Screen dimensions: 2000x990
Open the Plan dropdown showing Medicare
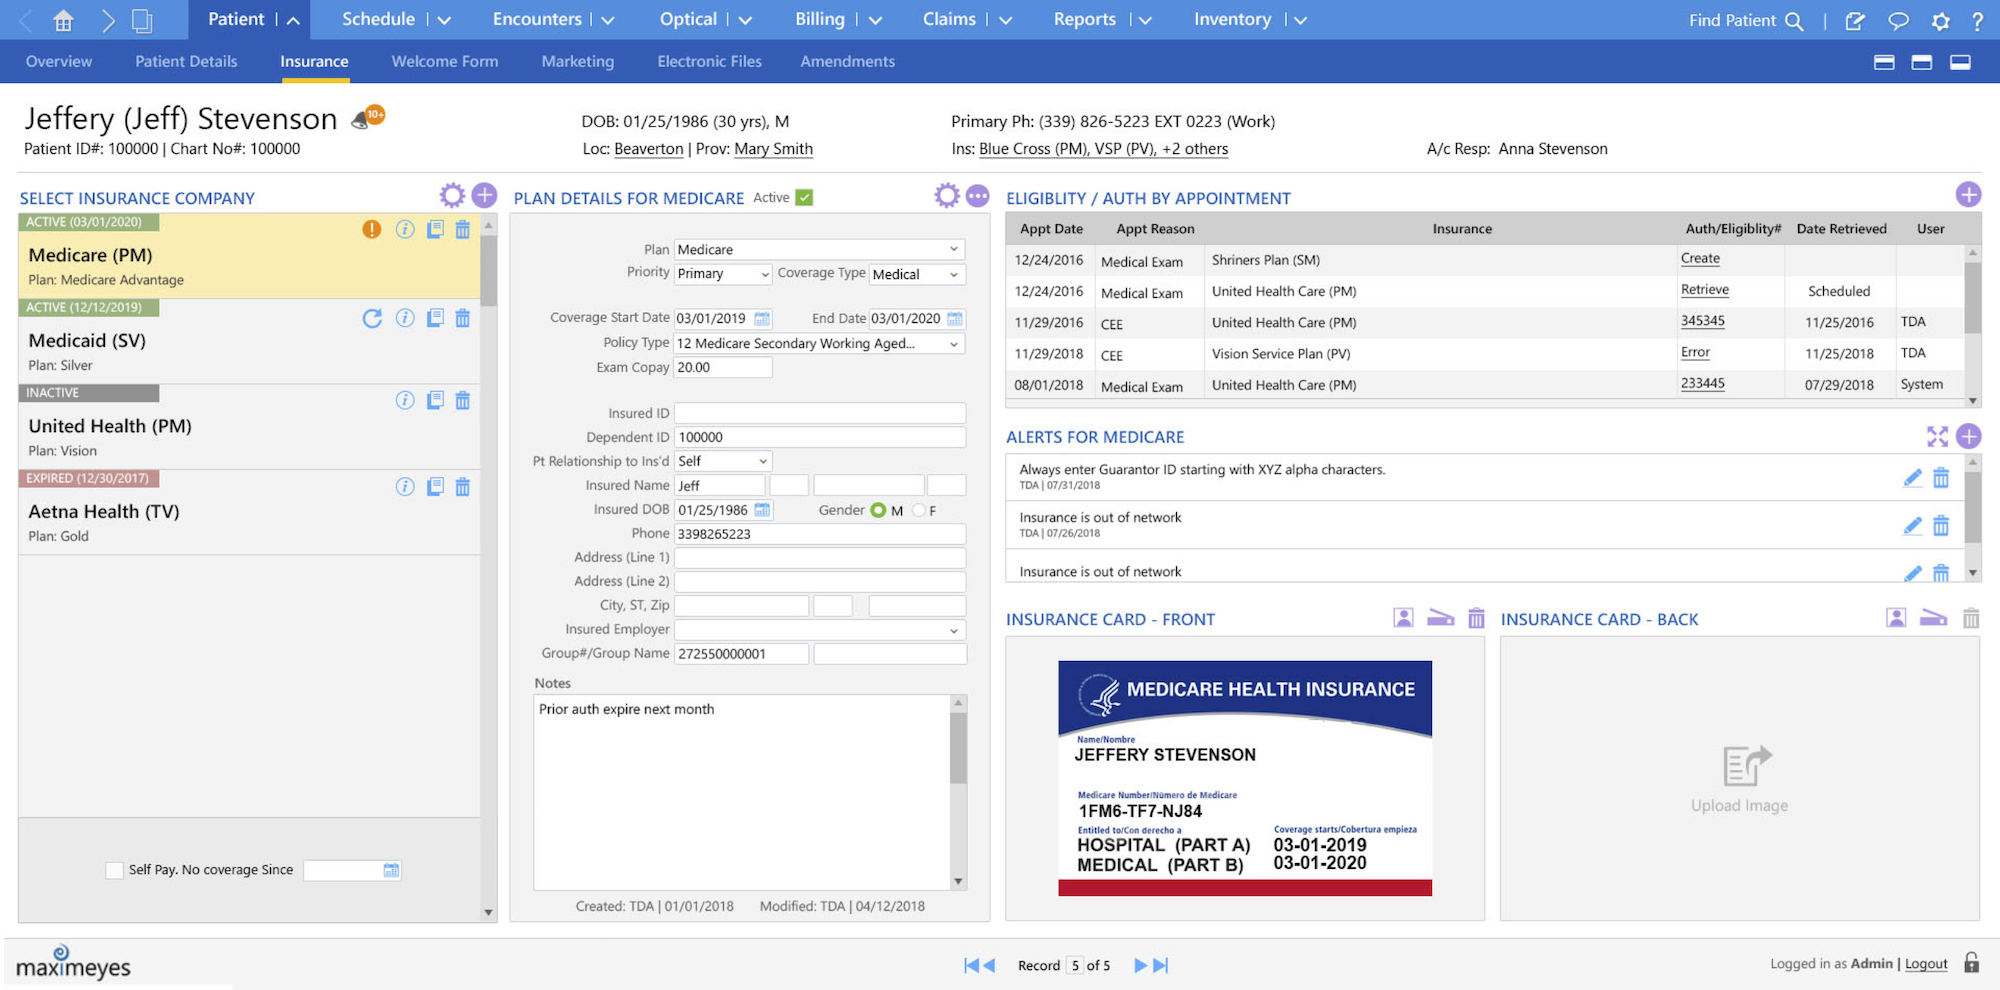point(820,249)
